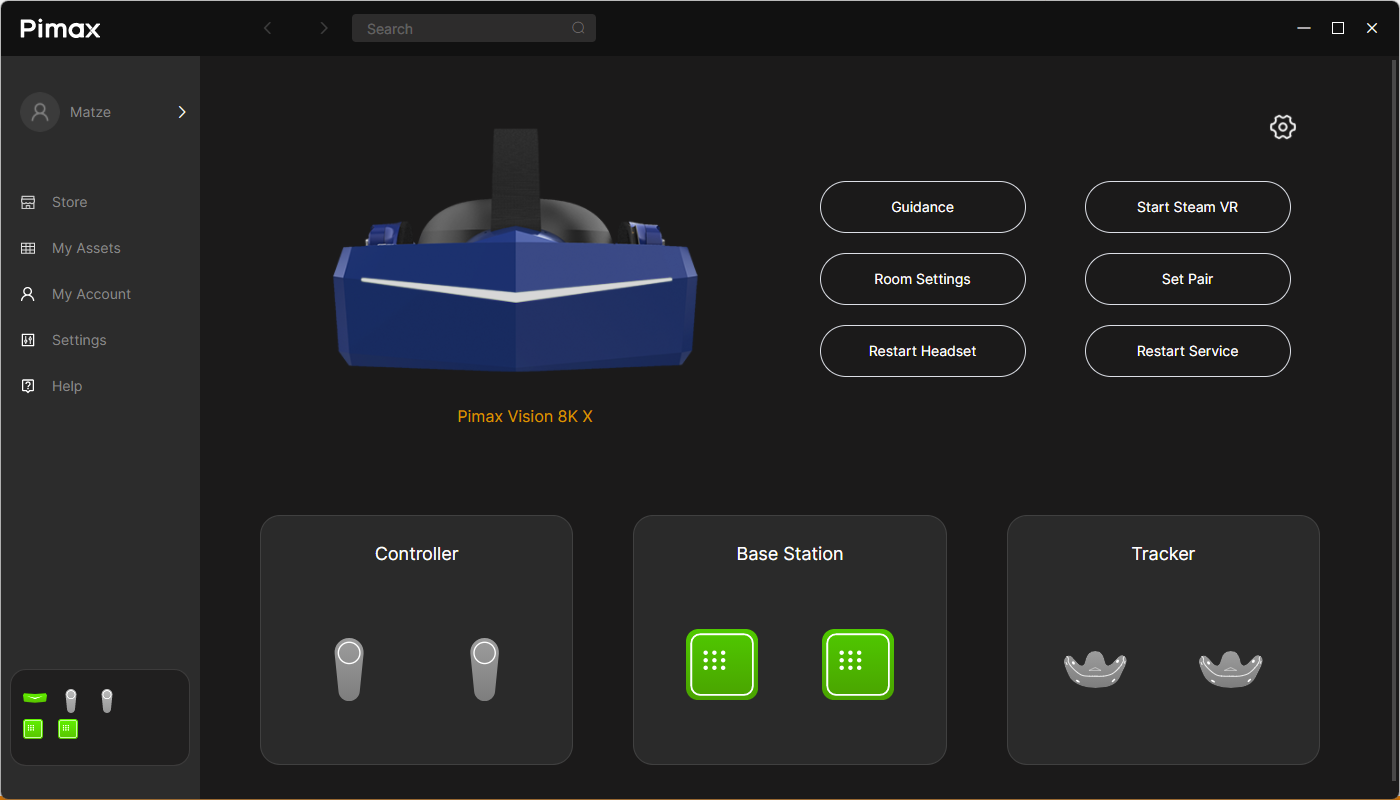Select the right green base station icon
Image resolution: width=1400 pixels, height=800 pixels.
857,664
